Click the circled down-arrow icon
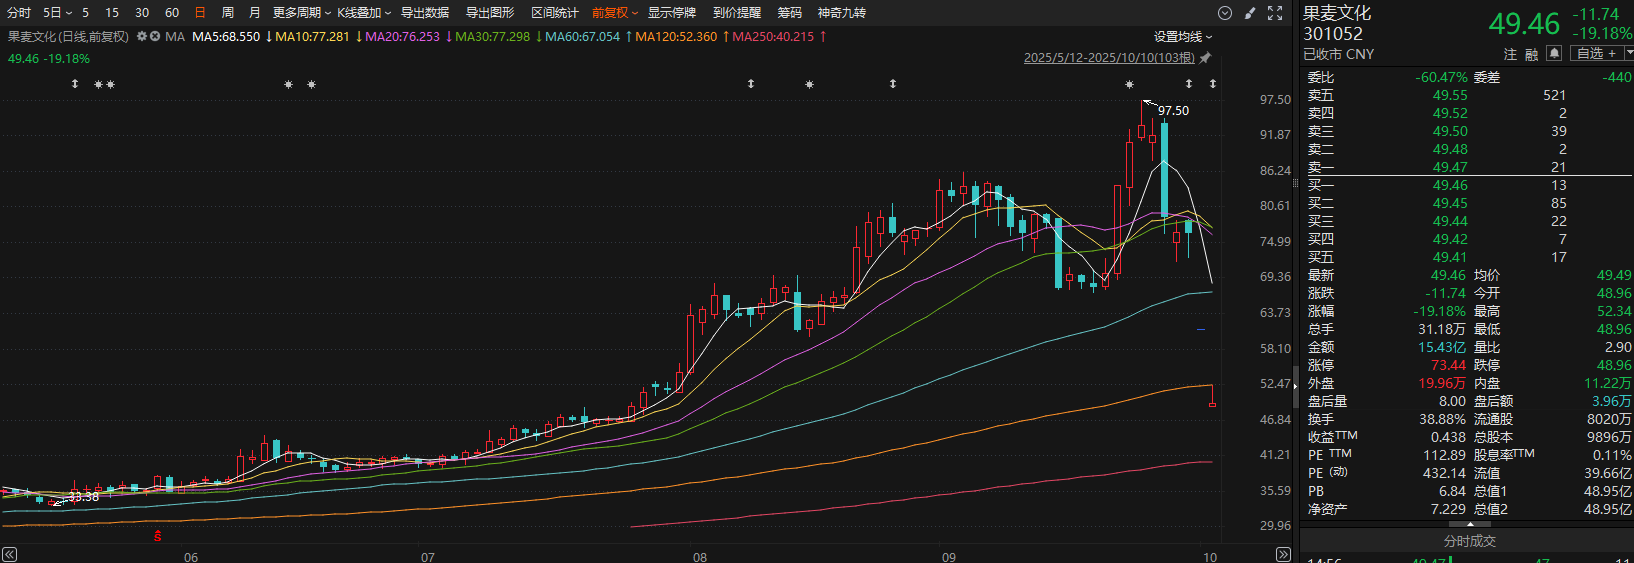1634x563 pixels. [x=1225, y=13]
